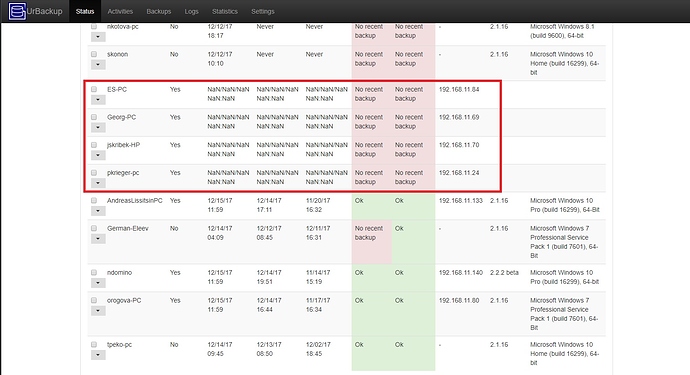Check the ES-PC row checkbox
Image resolution: width=690 pixels, height=375 pixels.
click(x=94, y=89)
